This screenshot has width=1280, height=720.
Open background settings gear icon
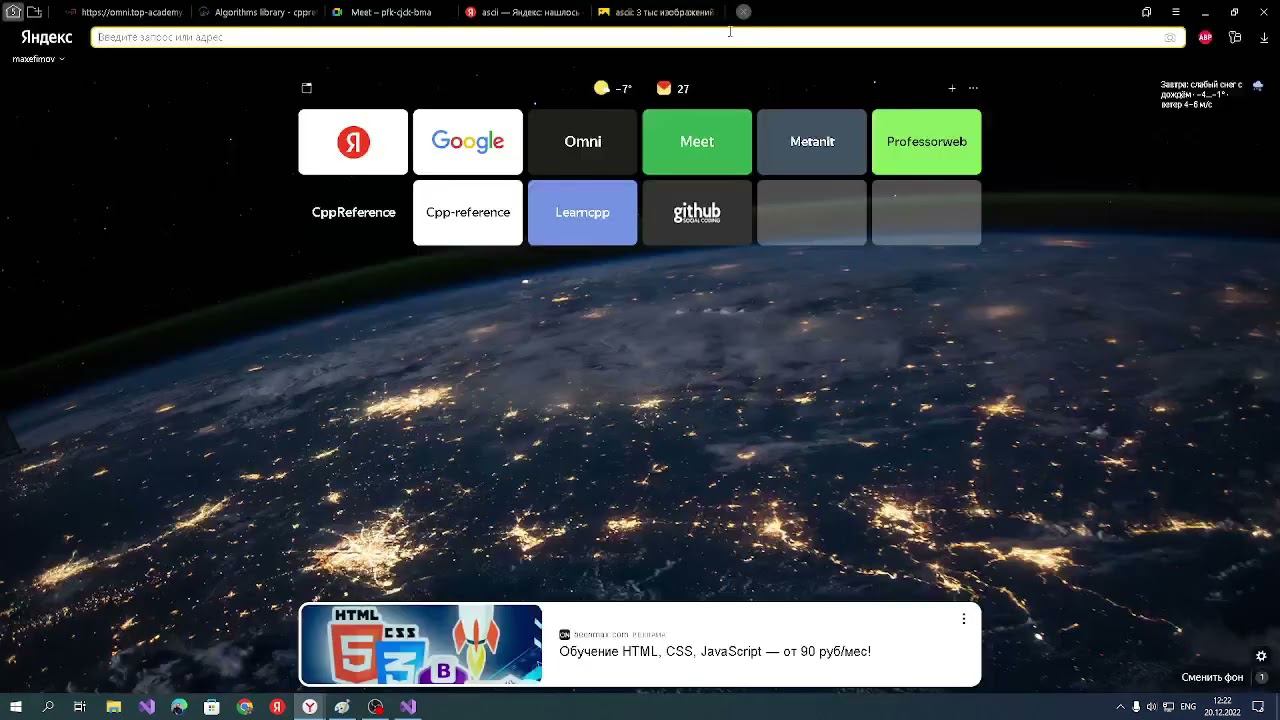[1261, 656]
